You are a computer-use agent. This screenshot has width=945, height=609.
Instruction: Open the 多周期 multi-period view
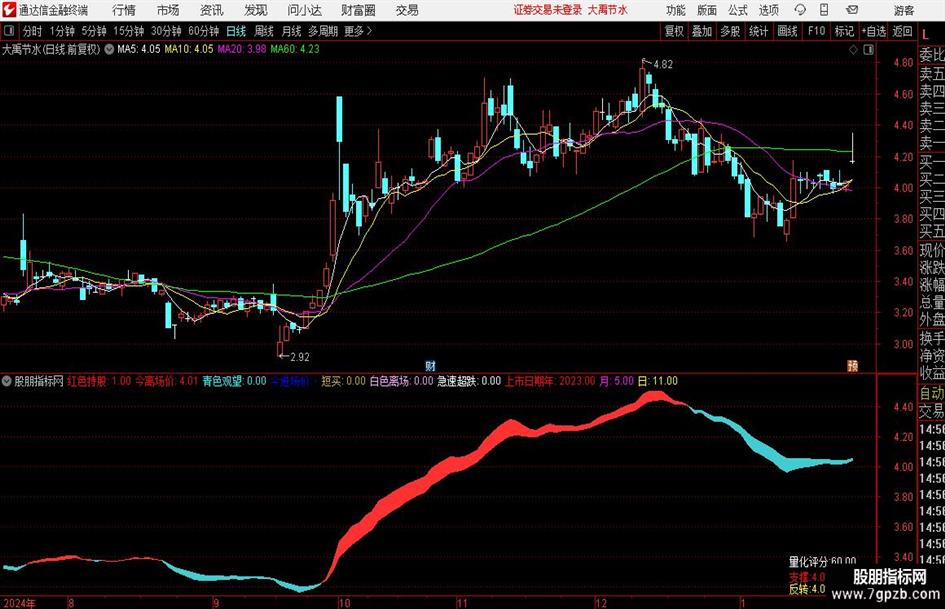(x=323, y=31)
